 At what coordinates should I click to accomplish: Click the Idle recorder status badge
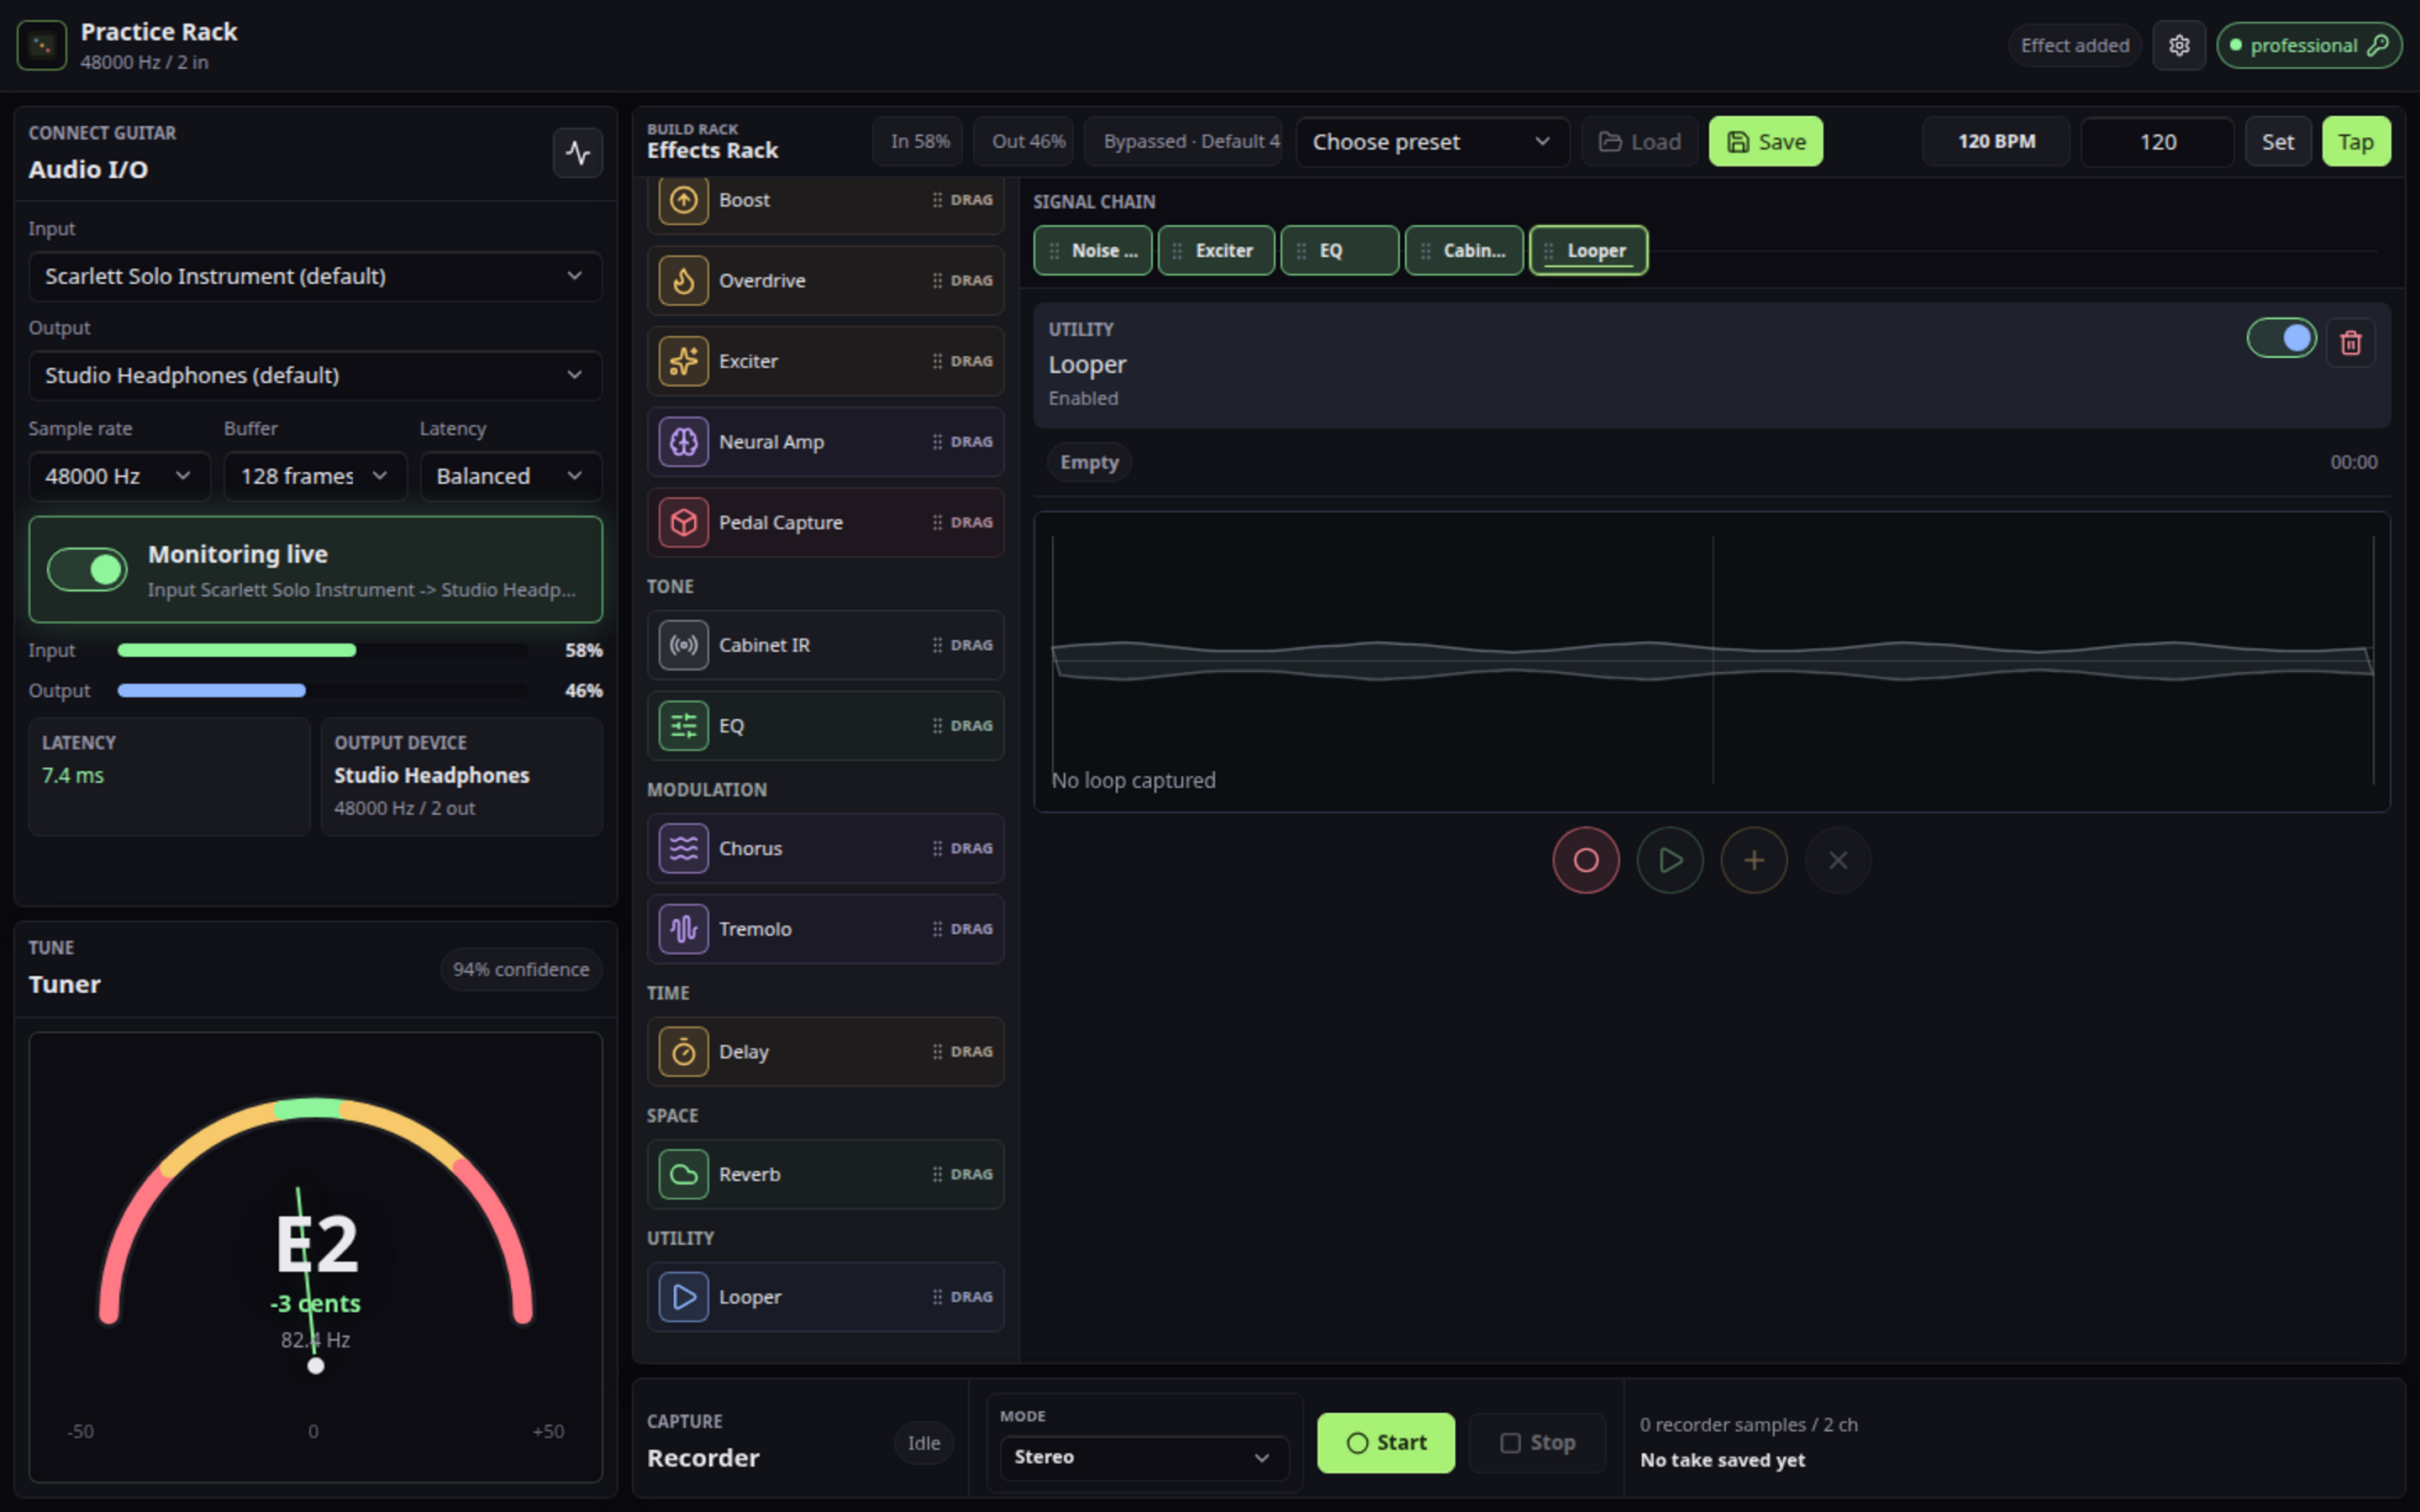click(923, 1443)
